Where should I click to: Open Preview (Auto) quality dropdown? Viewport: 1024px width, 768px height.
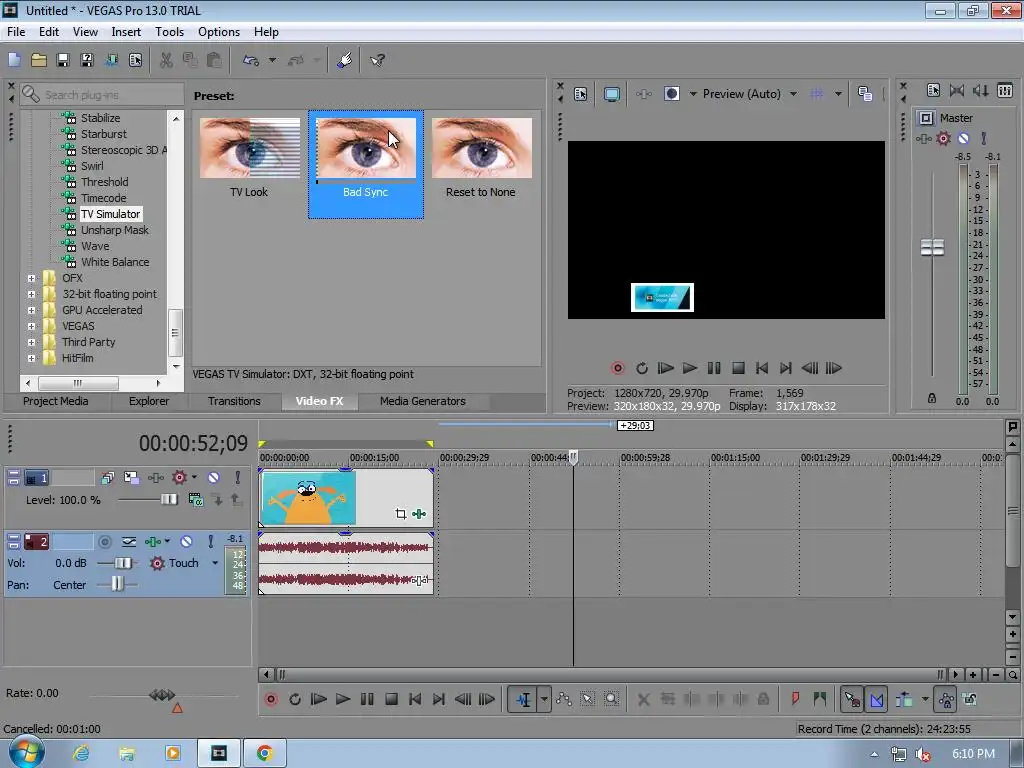(x=793, y=94)
